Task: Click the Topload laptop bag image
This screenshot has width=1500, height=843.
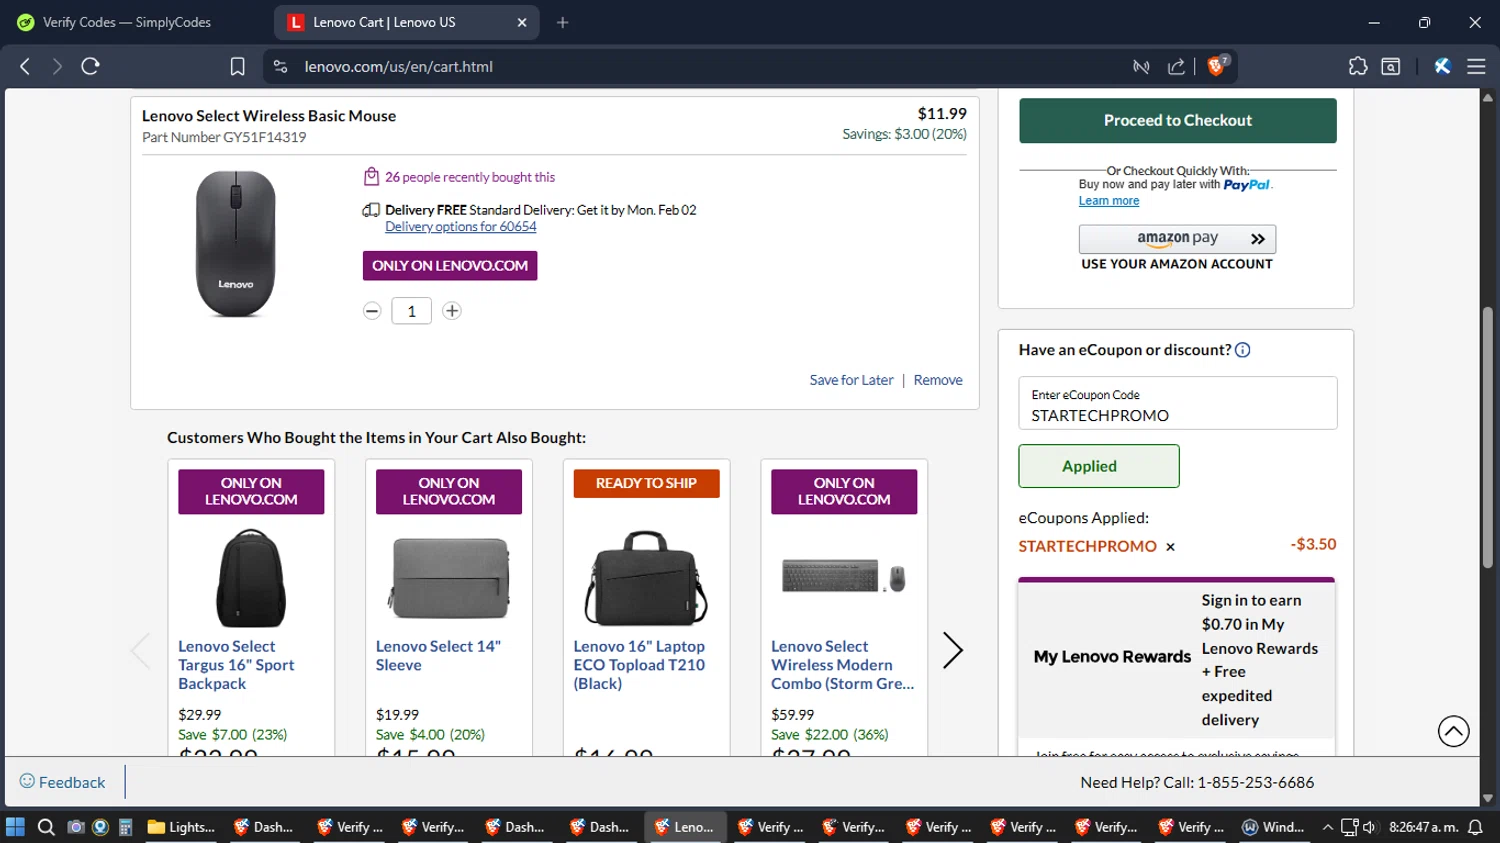Action: (646, 578)
